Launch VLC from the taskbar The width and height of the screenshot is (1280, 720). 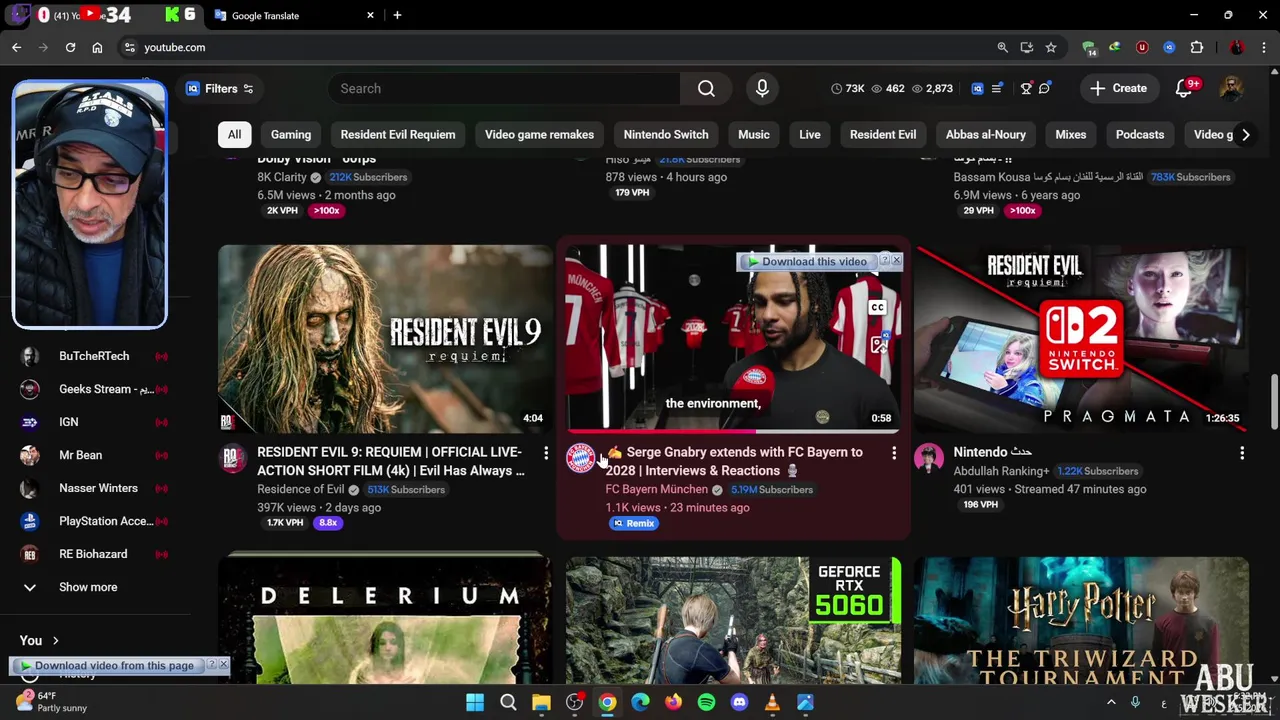tap(772, 702)
